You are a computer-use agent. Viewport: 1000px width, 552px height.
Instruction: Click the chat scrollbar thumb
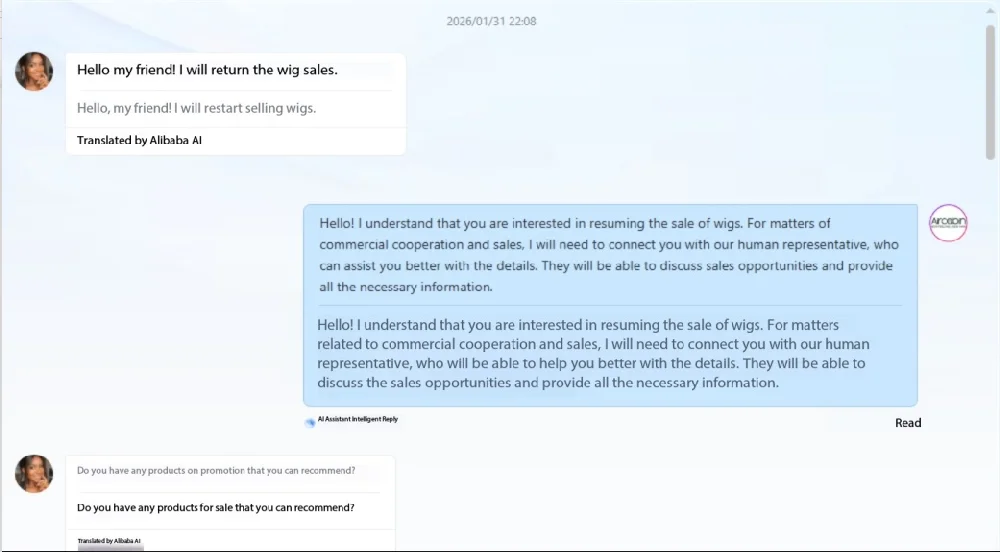[x=990, y=92]
